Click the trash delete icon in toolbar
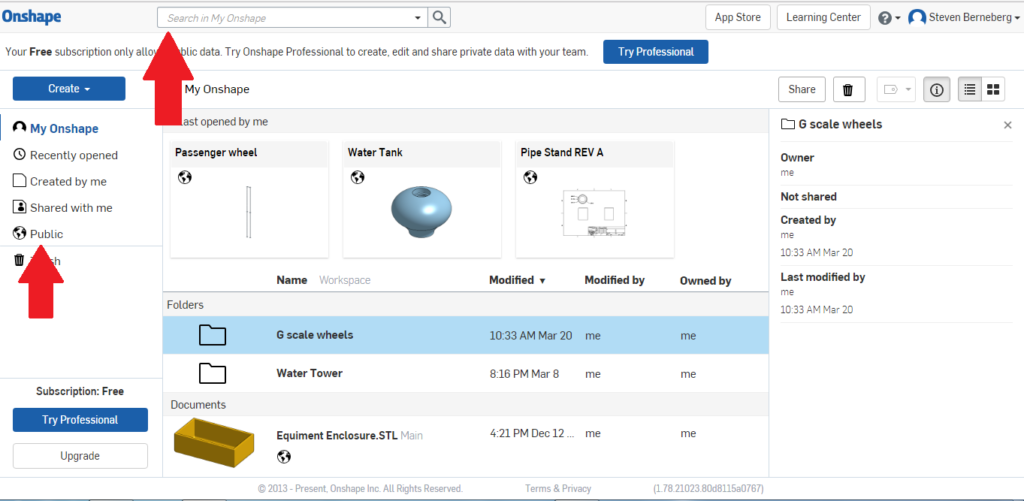The width and height of the screenshot is (1024, 501). tap(848, 90)
